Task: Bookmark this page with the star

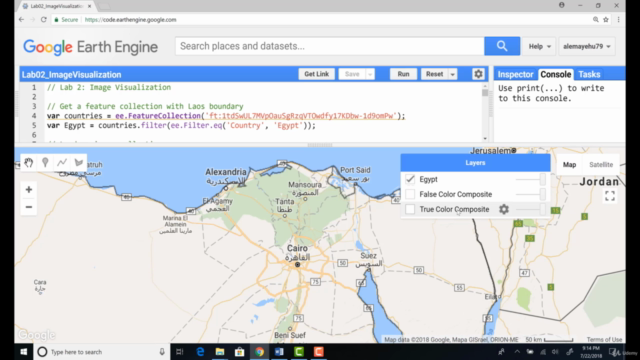Action: [606, 20]
